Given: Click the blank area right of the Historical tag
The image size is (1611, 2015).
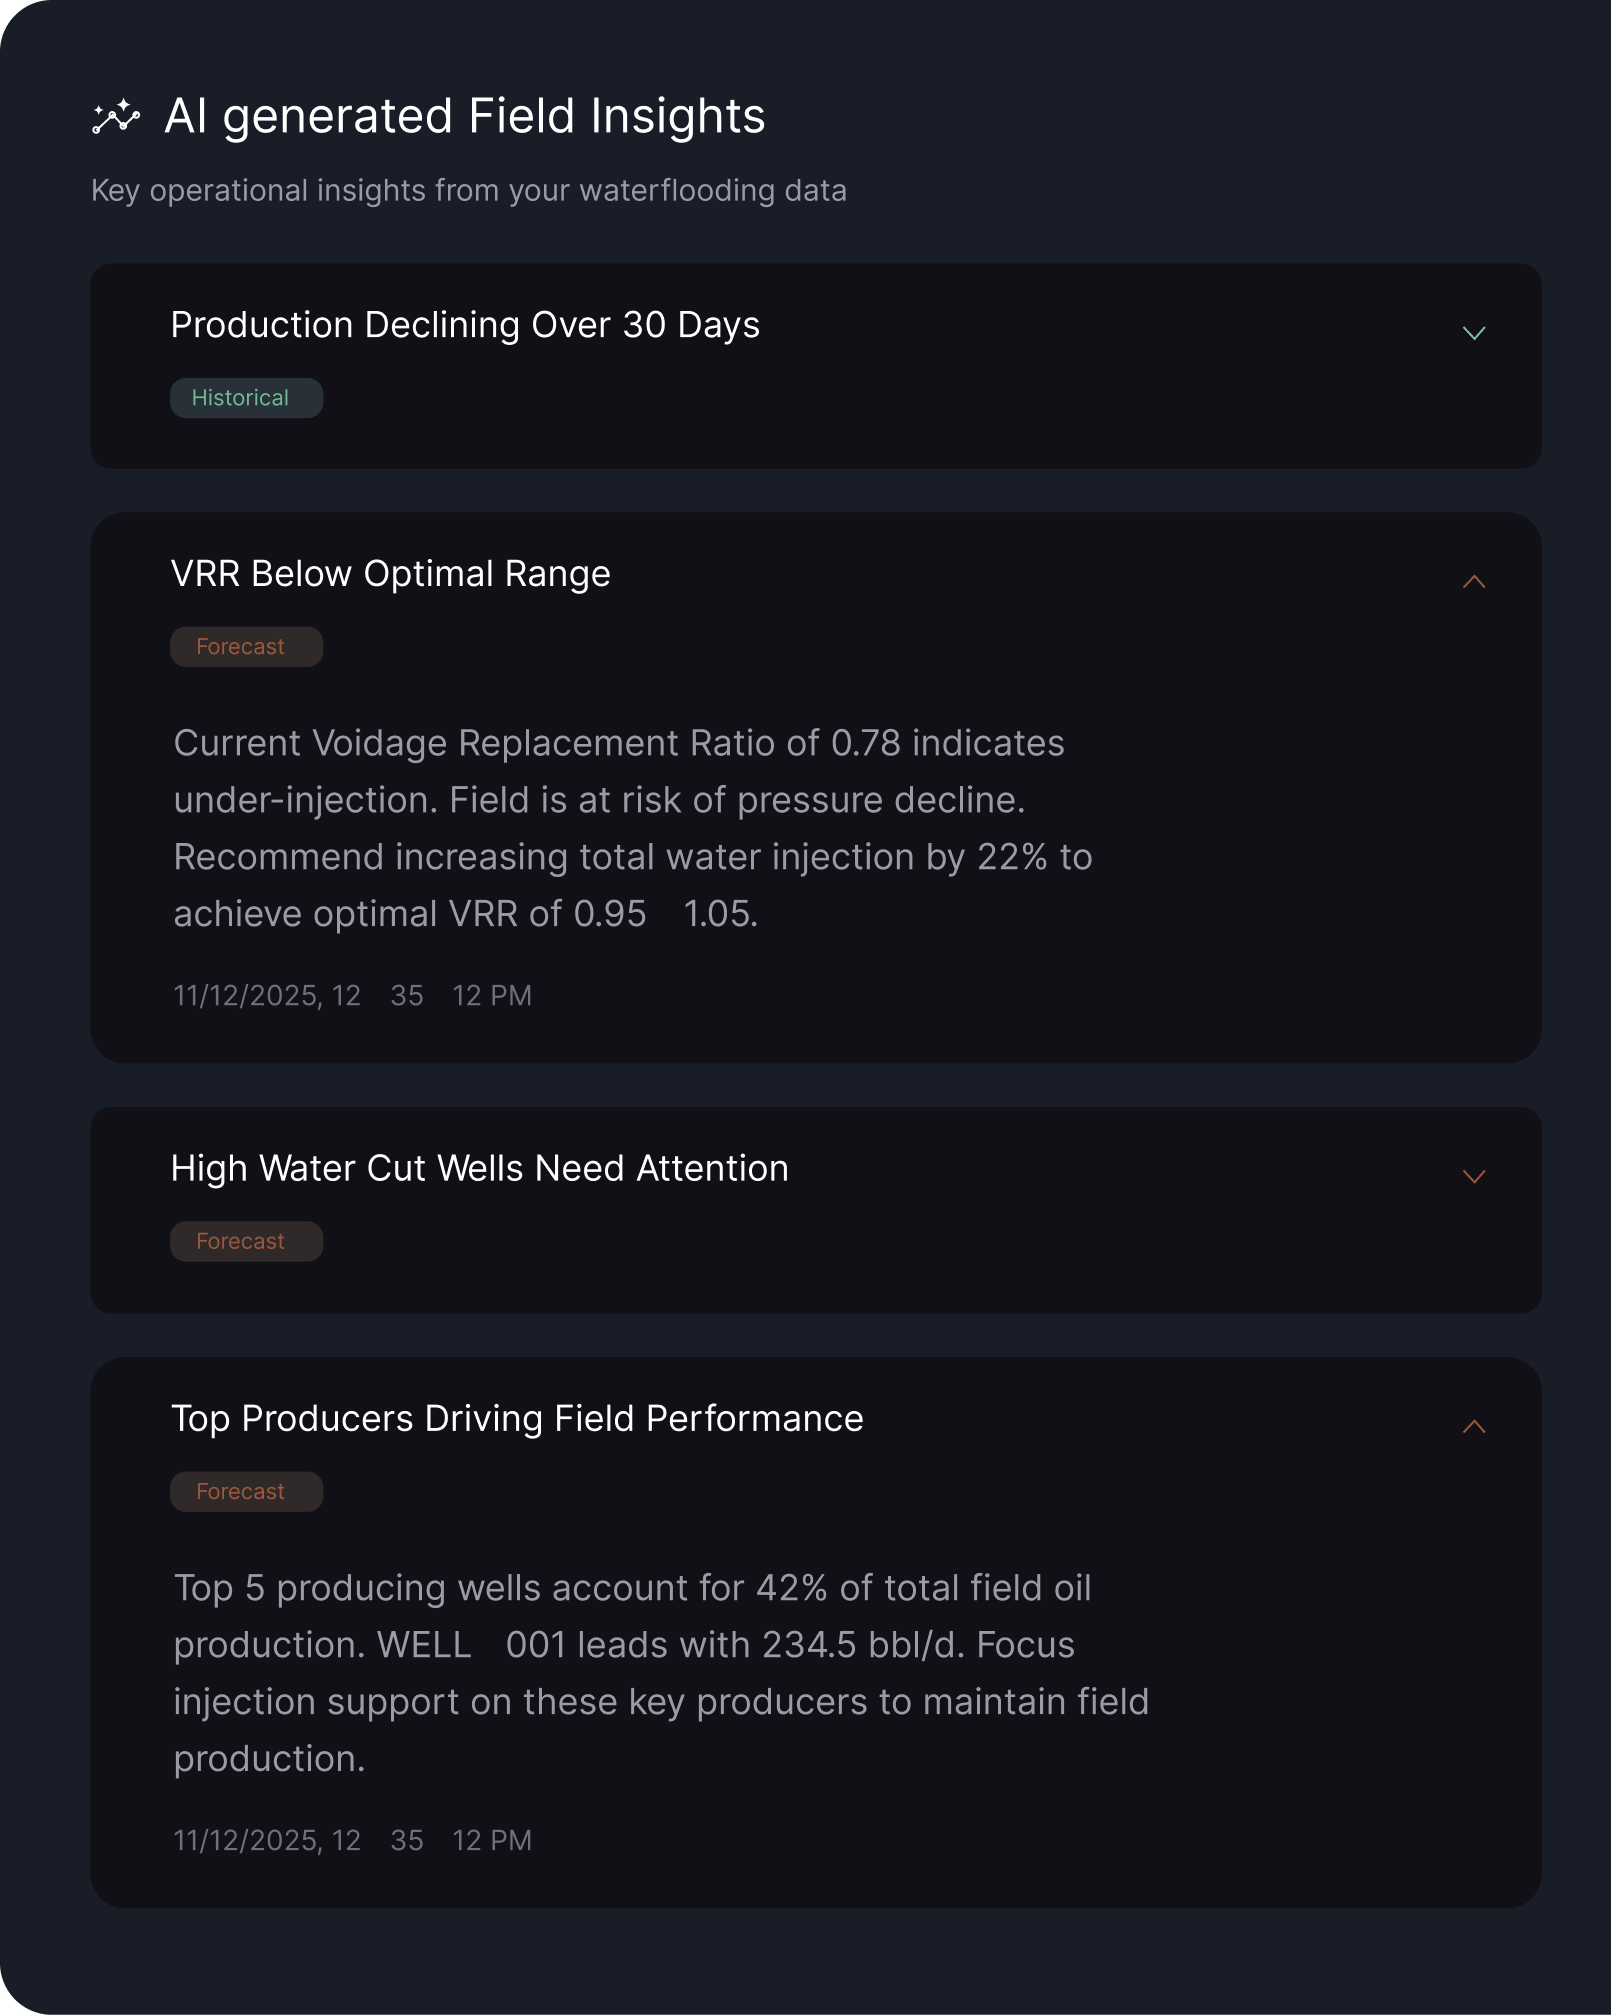Looking at the screenshot, I should pos(800,398).
